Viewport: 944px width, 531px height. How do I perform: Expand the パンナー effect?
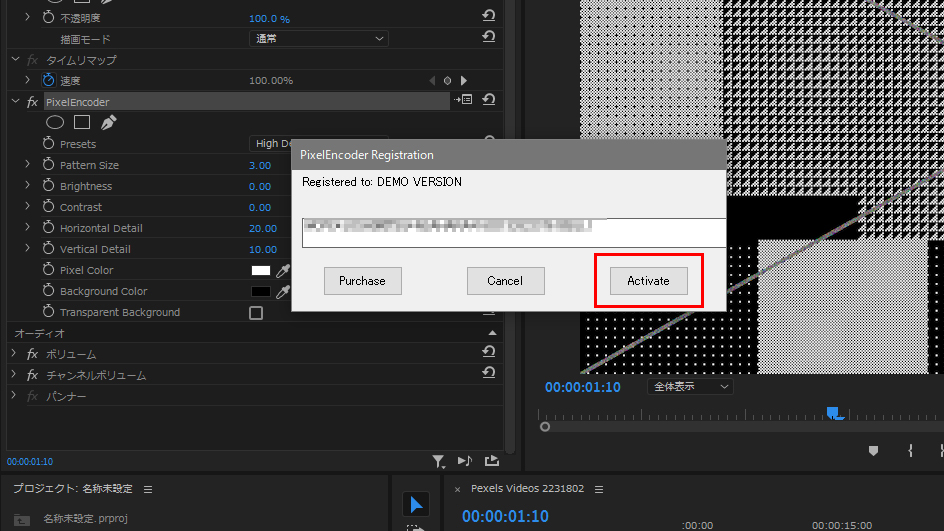coord(14,396)
